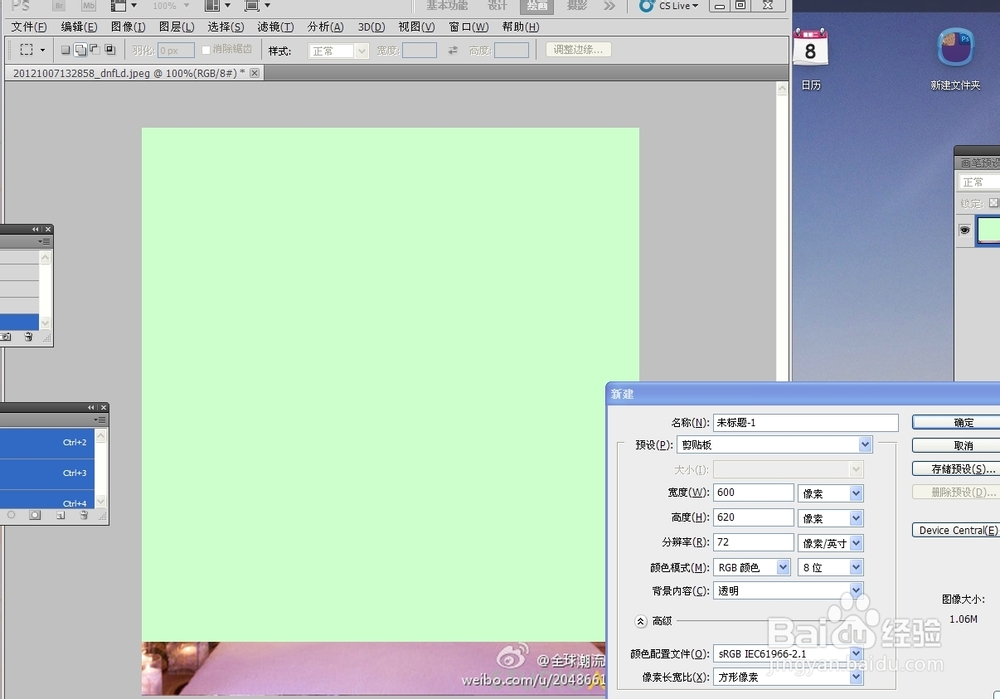Collapse the Advanced section expander
Viewport: 1000px width, 699px height.
click(x=641, y=621)
